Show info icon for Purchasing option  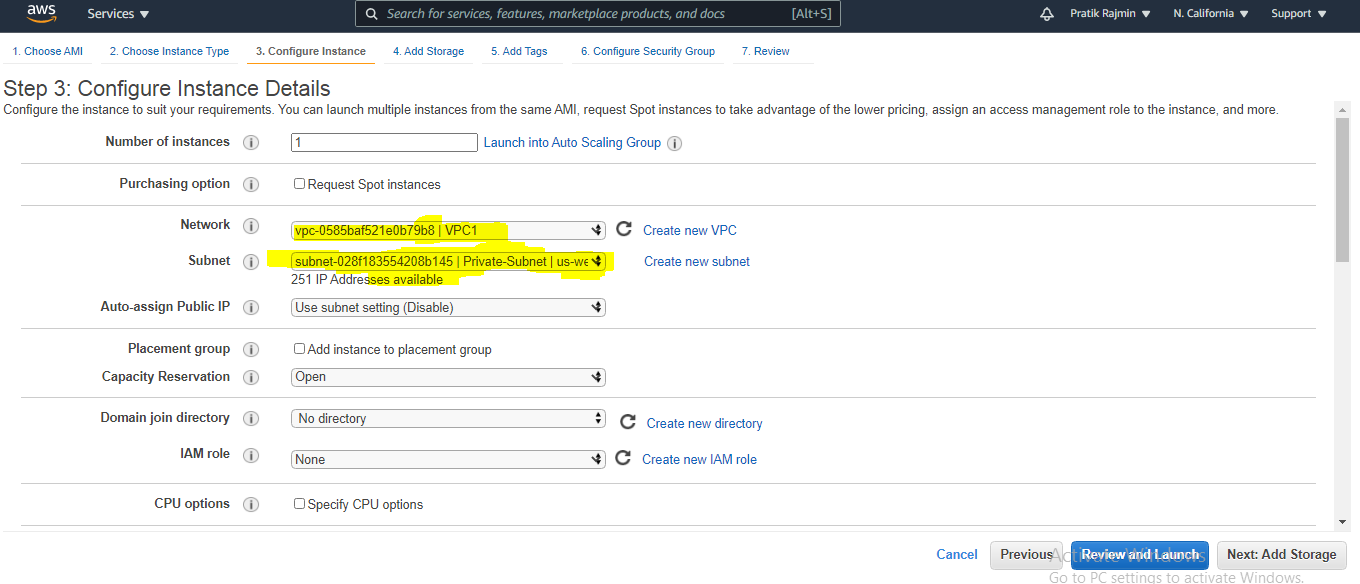point(251,185)
